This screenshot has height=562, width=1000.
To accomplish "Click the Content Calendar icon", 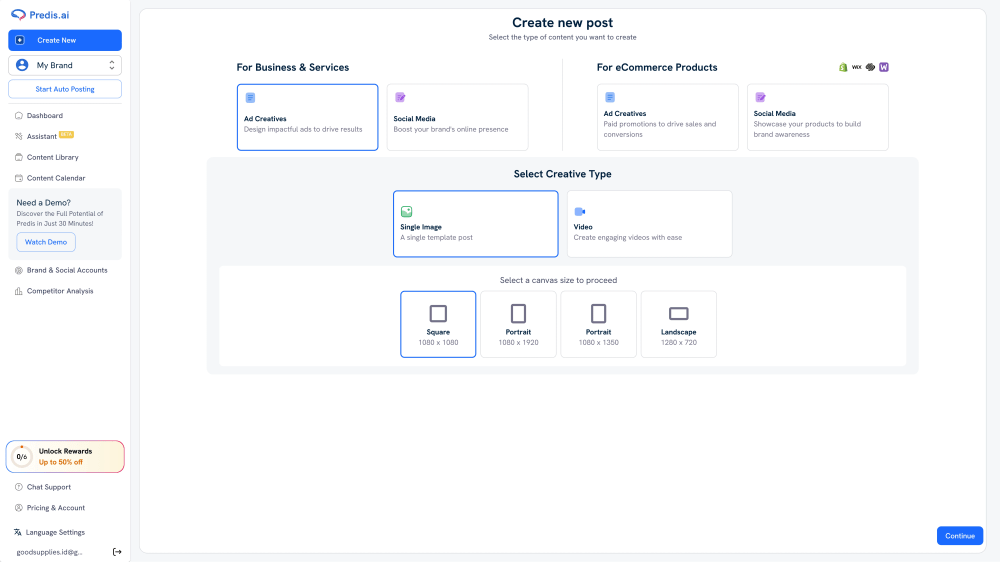I will click(18, 178).
